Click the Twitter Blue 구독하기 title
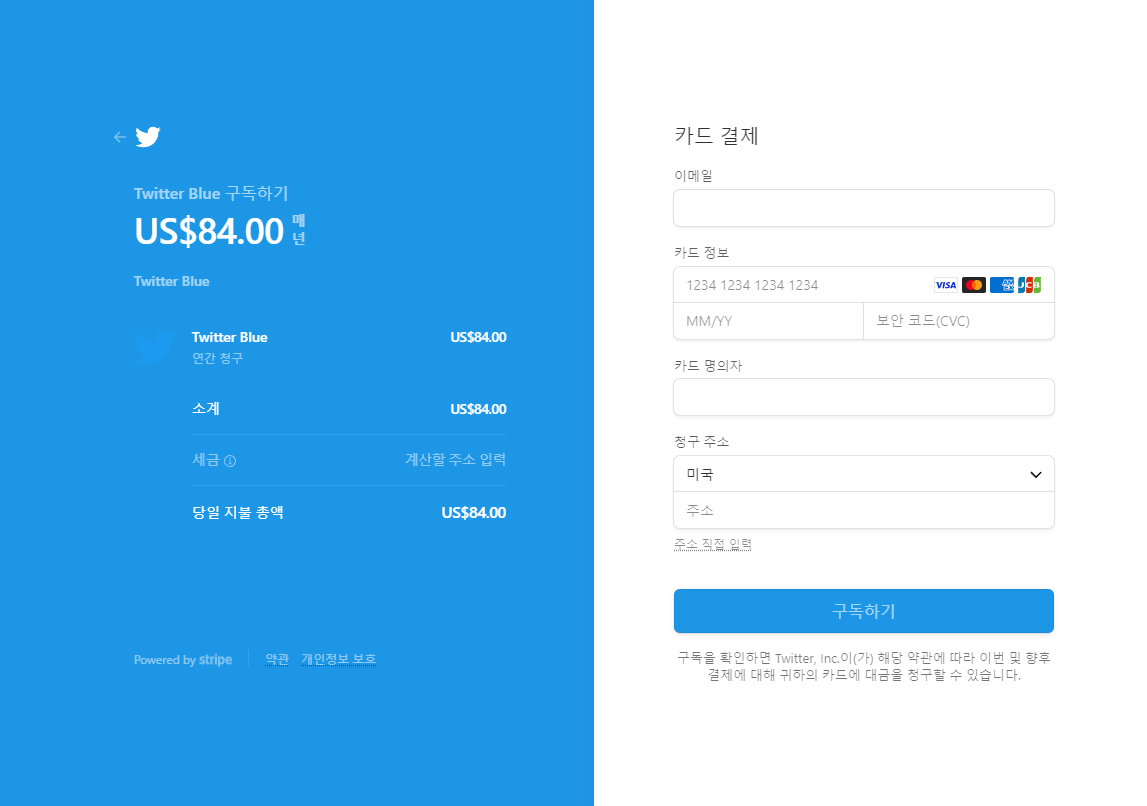 (211, 194)
